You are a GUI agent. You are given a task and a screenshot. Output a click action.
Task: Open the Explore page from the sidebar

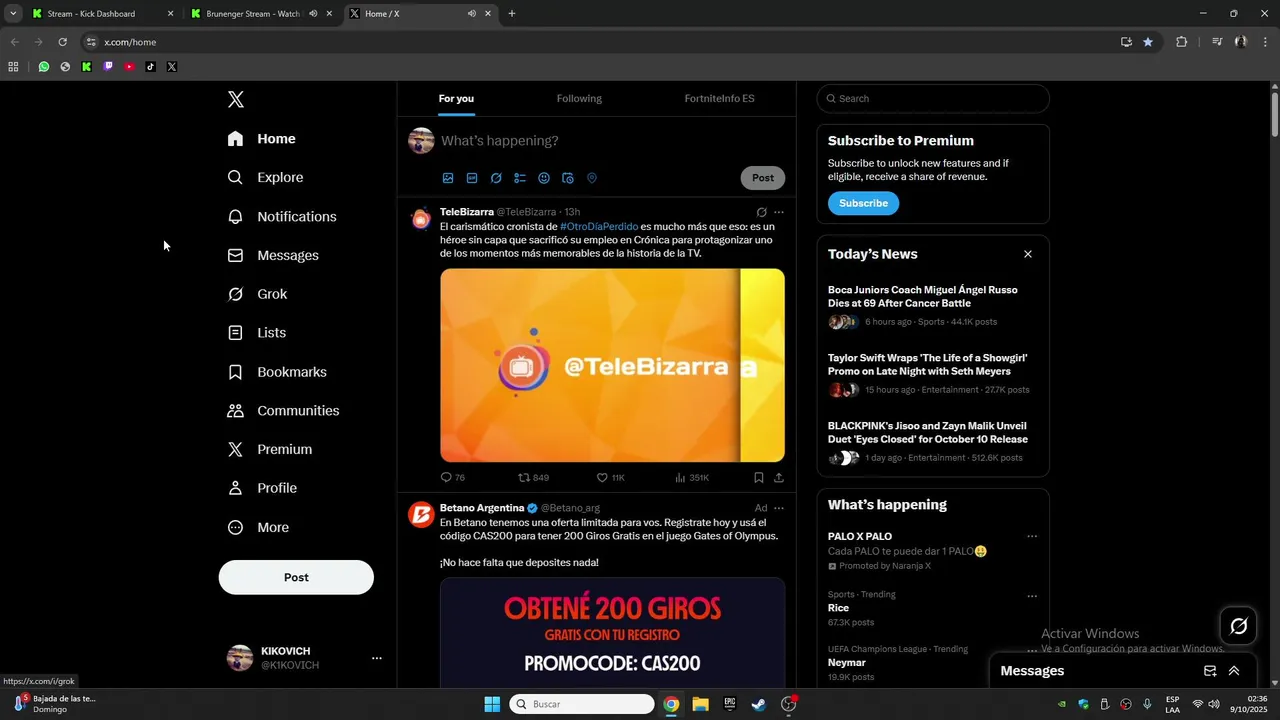[266, 177]
